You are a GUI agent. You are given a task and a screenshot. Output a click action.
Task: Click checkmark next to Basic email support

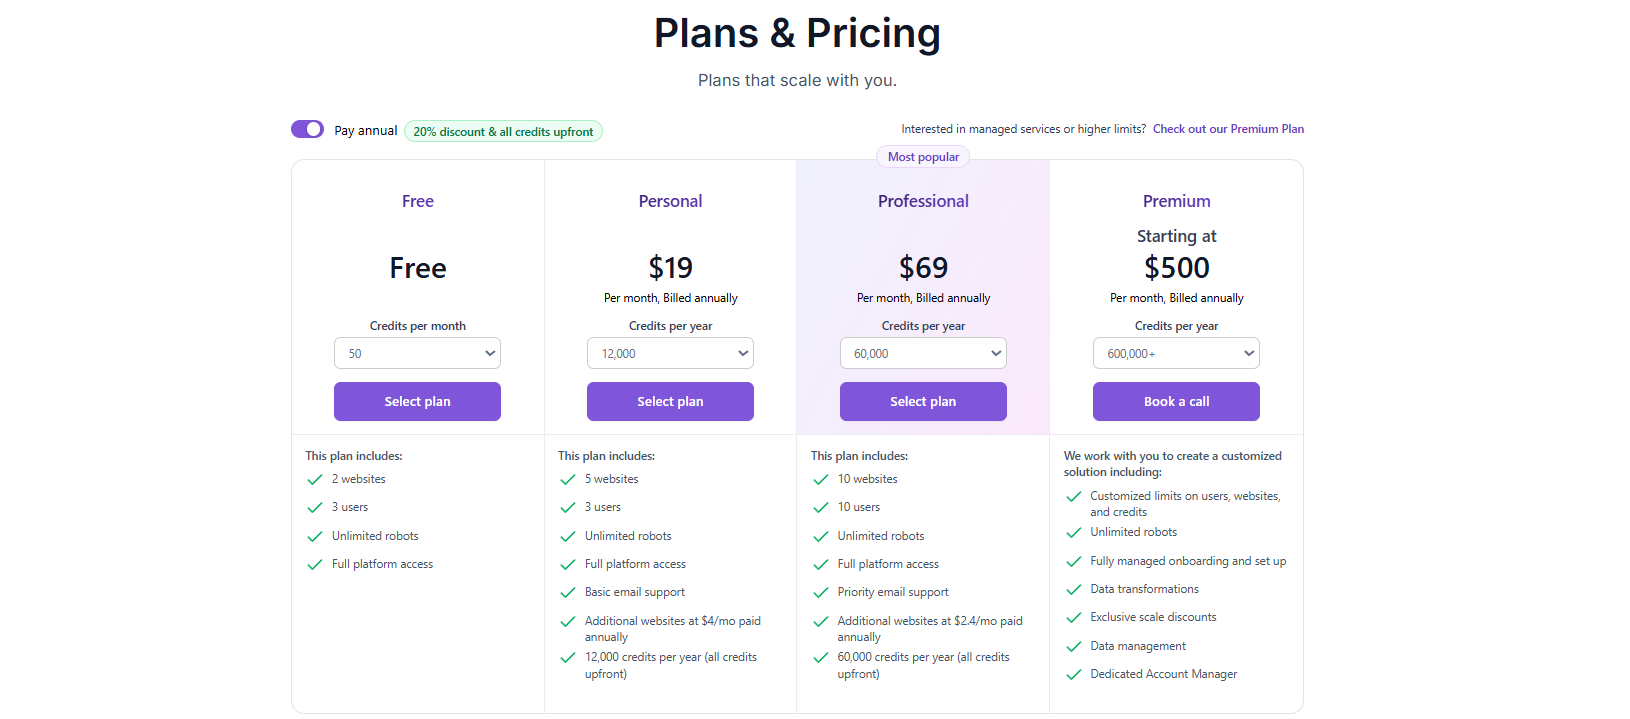click(x=568, y=593)
